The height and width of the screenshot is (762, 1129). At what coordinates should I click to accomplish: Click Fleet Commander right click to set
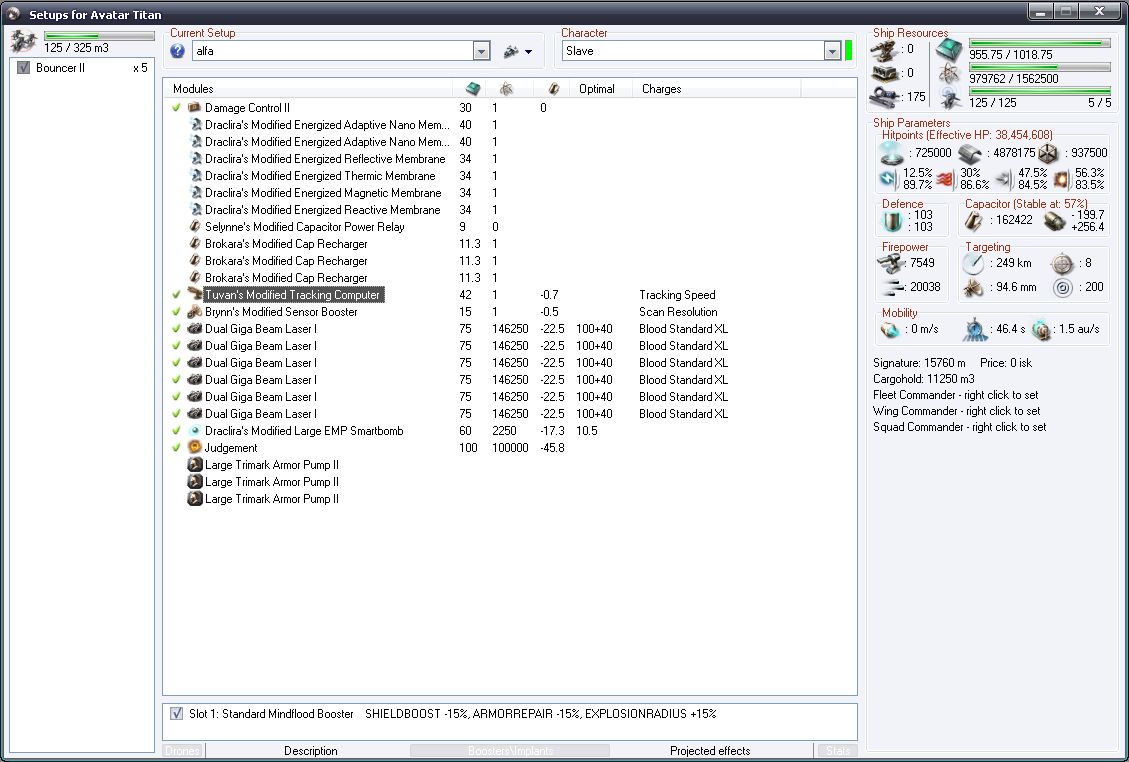click(955, 395)
